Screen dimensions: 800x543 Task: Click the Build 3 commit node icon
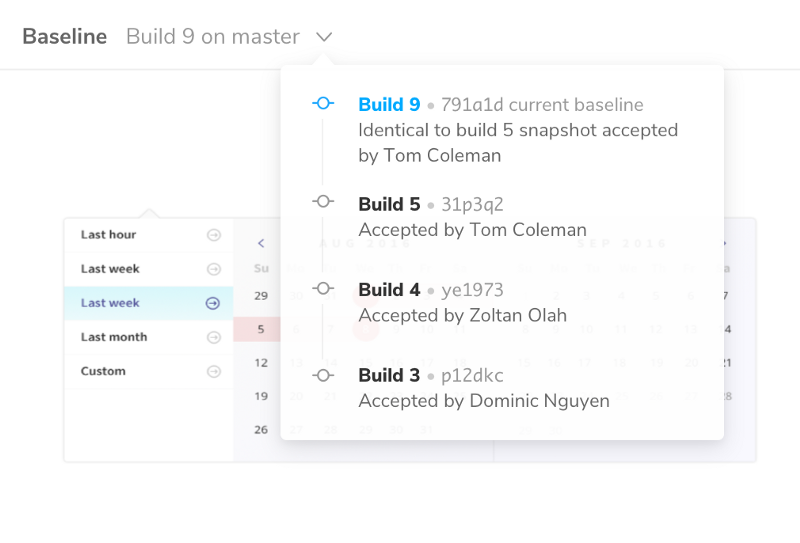point(322,375)
